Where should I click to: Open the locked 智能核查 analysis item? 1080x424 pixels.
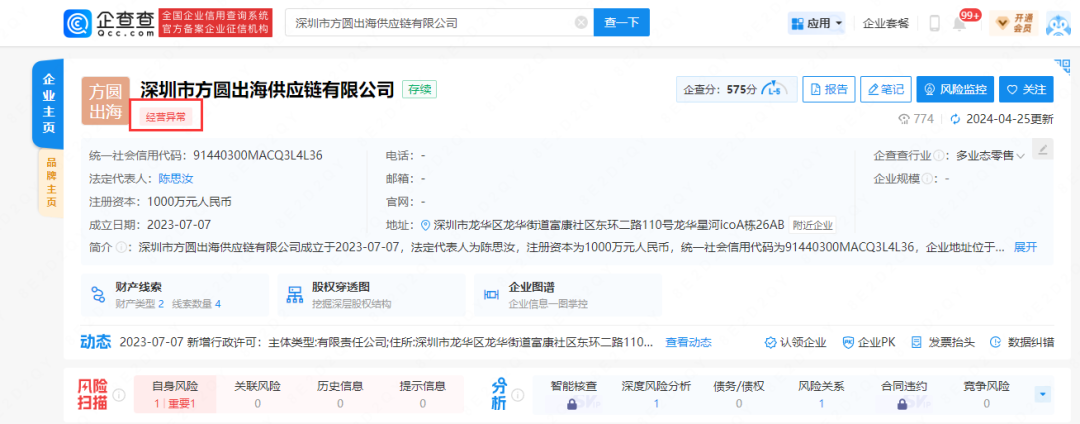pyautogui.click(x=574, y=395)
